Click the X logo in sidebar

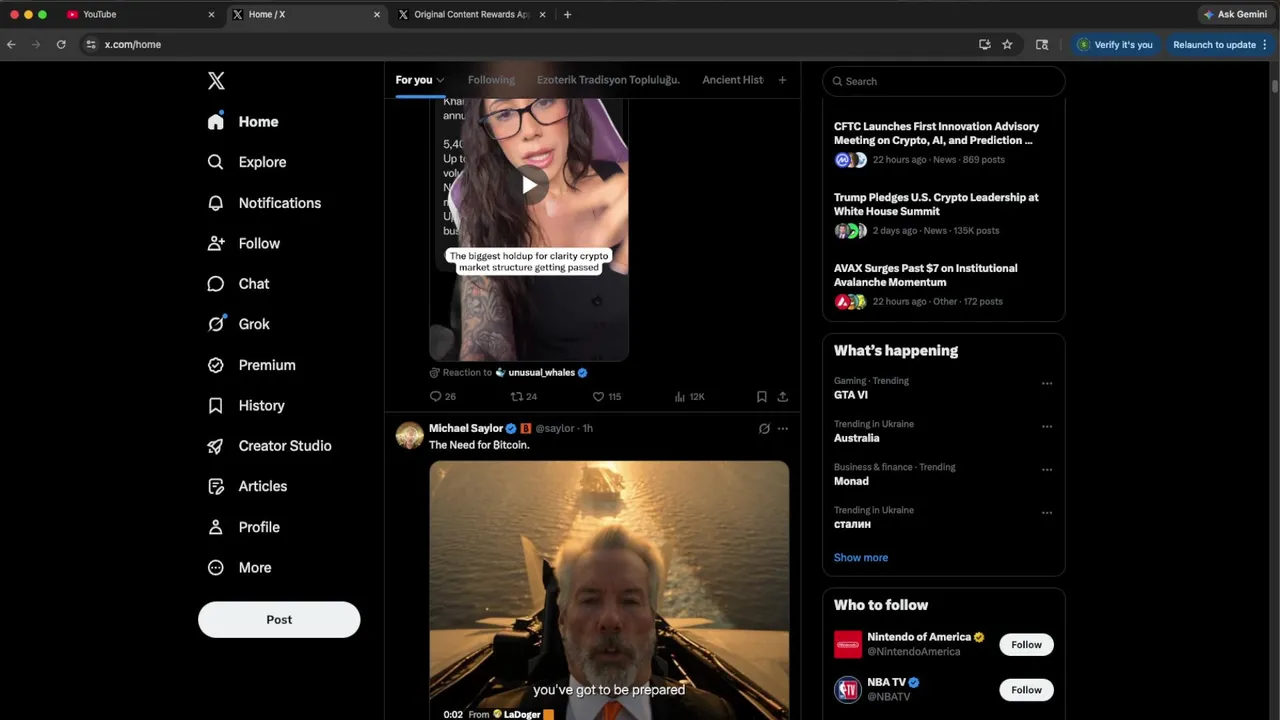point(216,81)
